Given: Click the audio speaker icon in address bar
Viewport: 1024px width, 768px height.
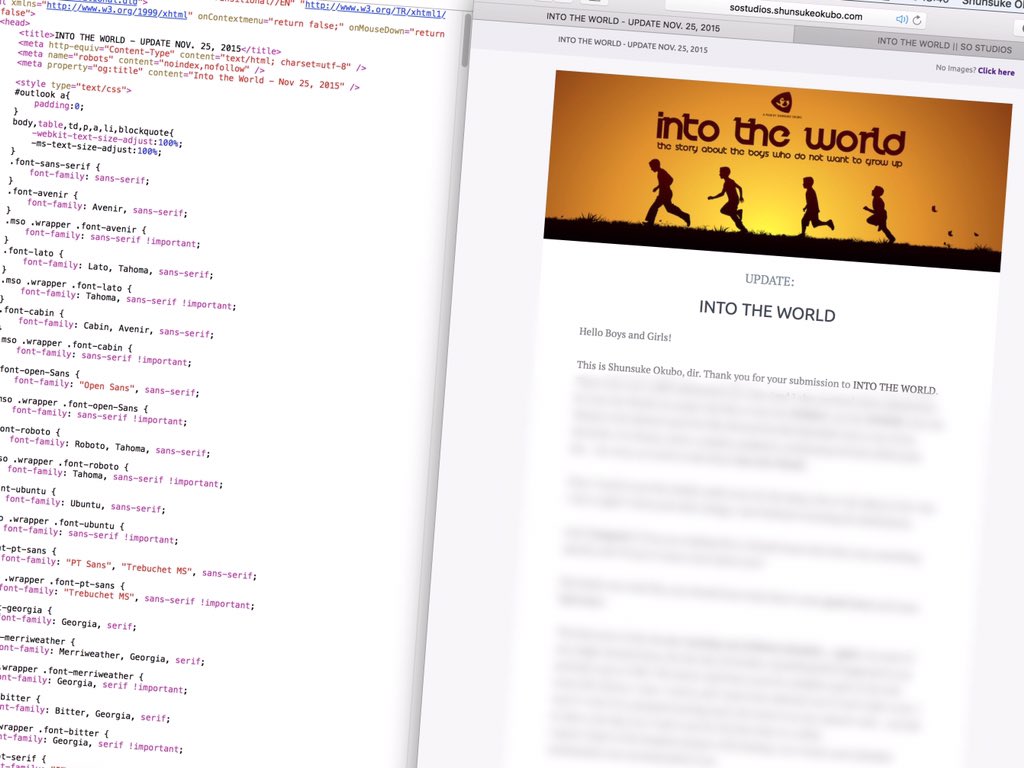Looking at the screenshot, I should point(902,19).
